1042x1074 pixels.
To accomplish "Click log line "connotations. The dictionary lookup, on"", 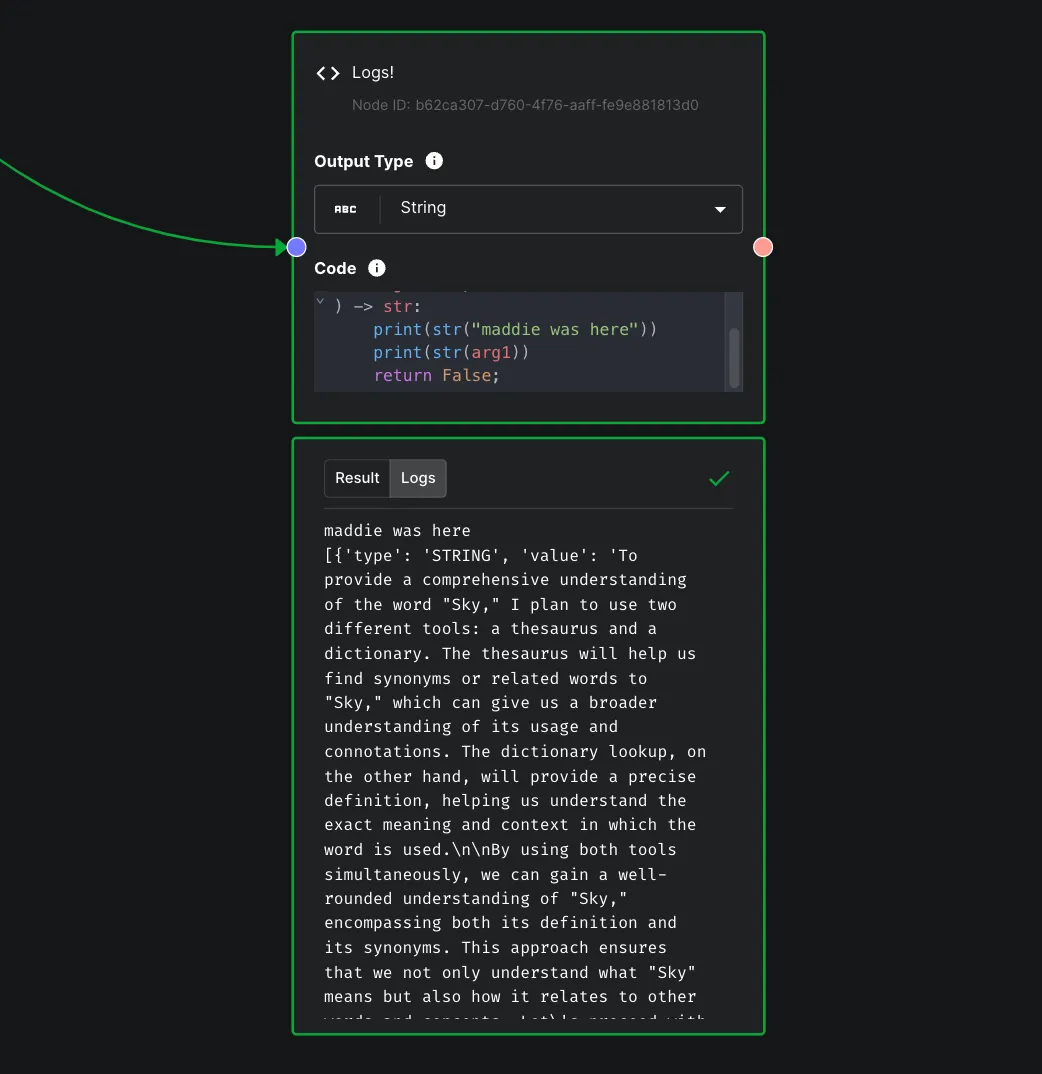I will [x=515, y=751].
